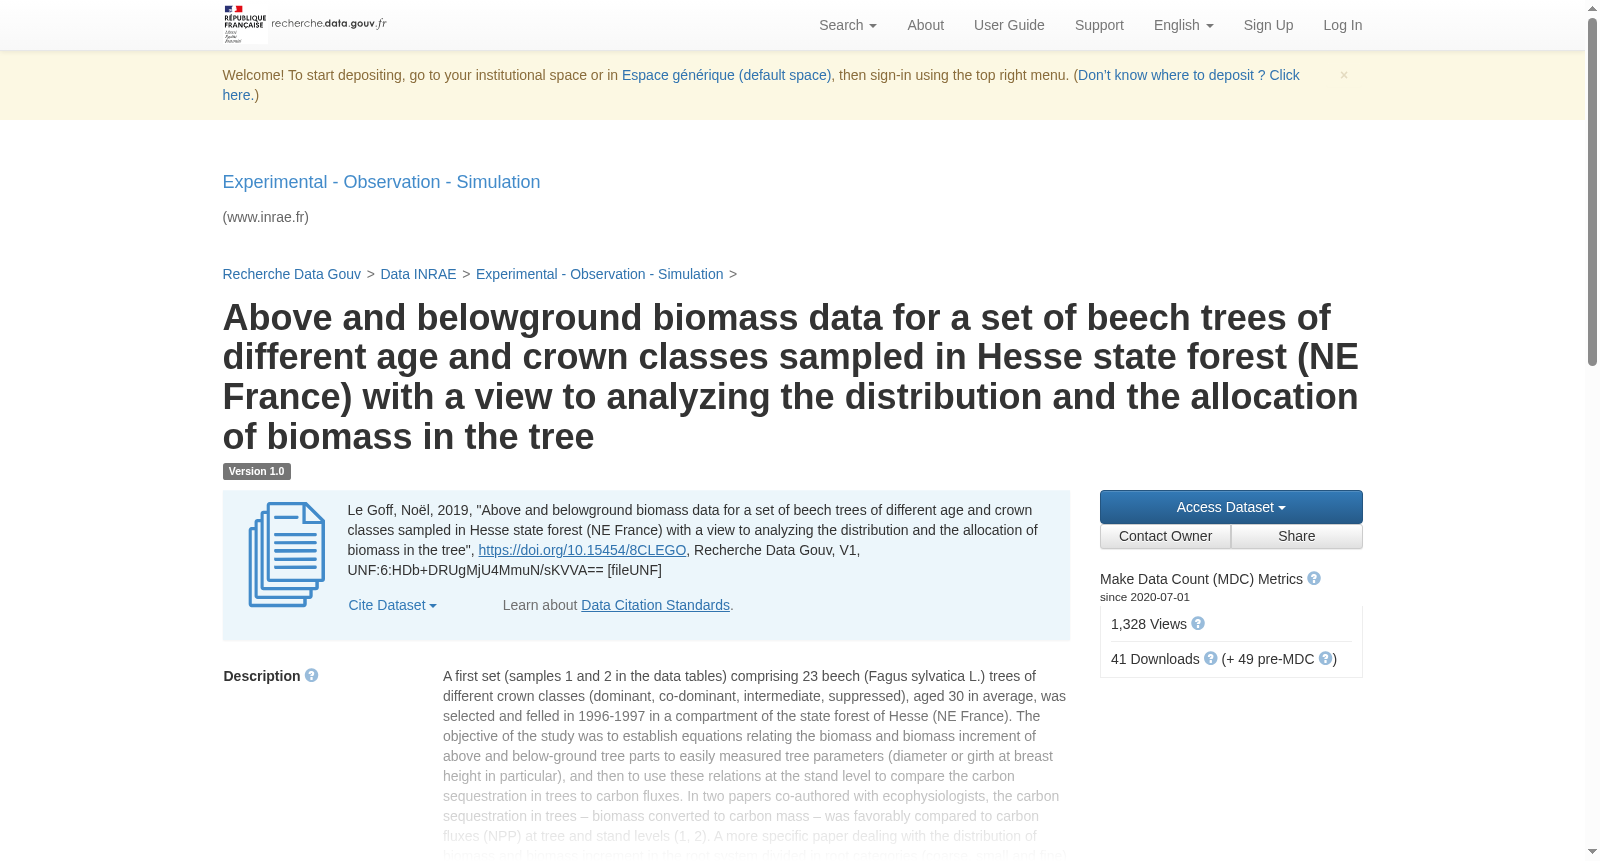1600x861 pixels.
Task: Open the dataset DOI link
Action: 582,550
